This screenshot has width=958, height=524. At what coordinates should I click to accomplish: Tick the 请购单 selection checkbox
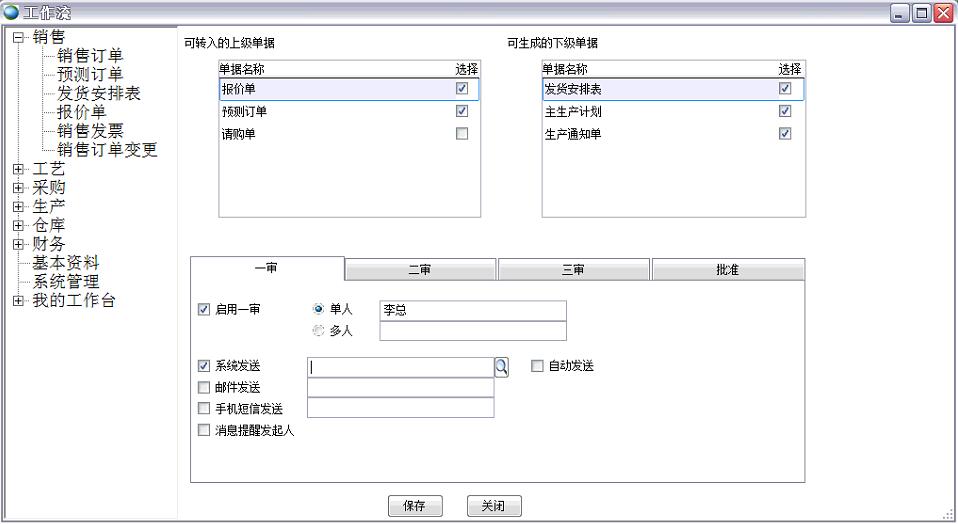[x=461, y=134]
